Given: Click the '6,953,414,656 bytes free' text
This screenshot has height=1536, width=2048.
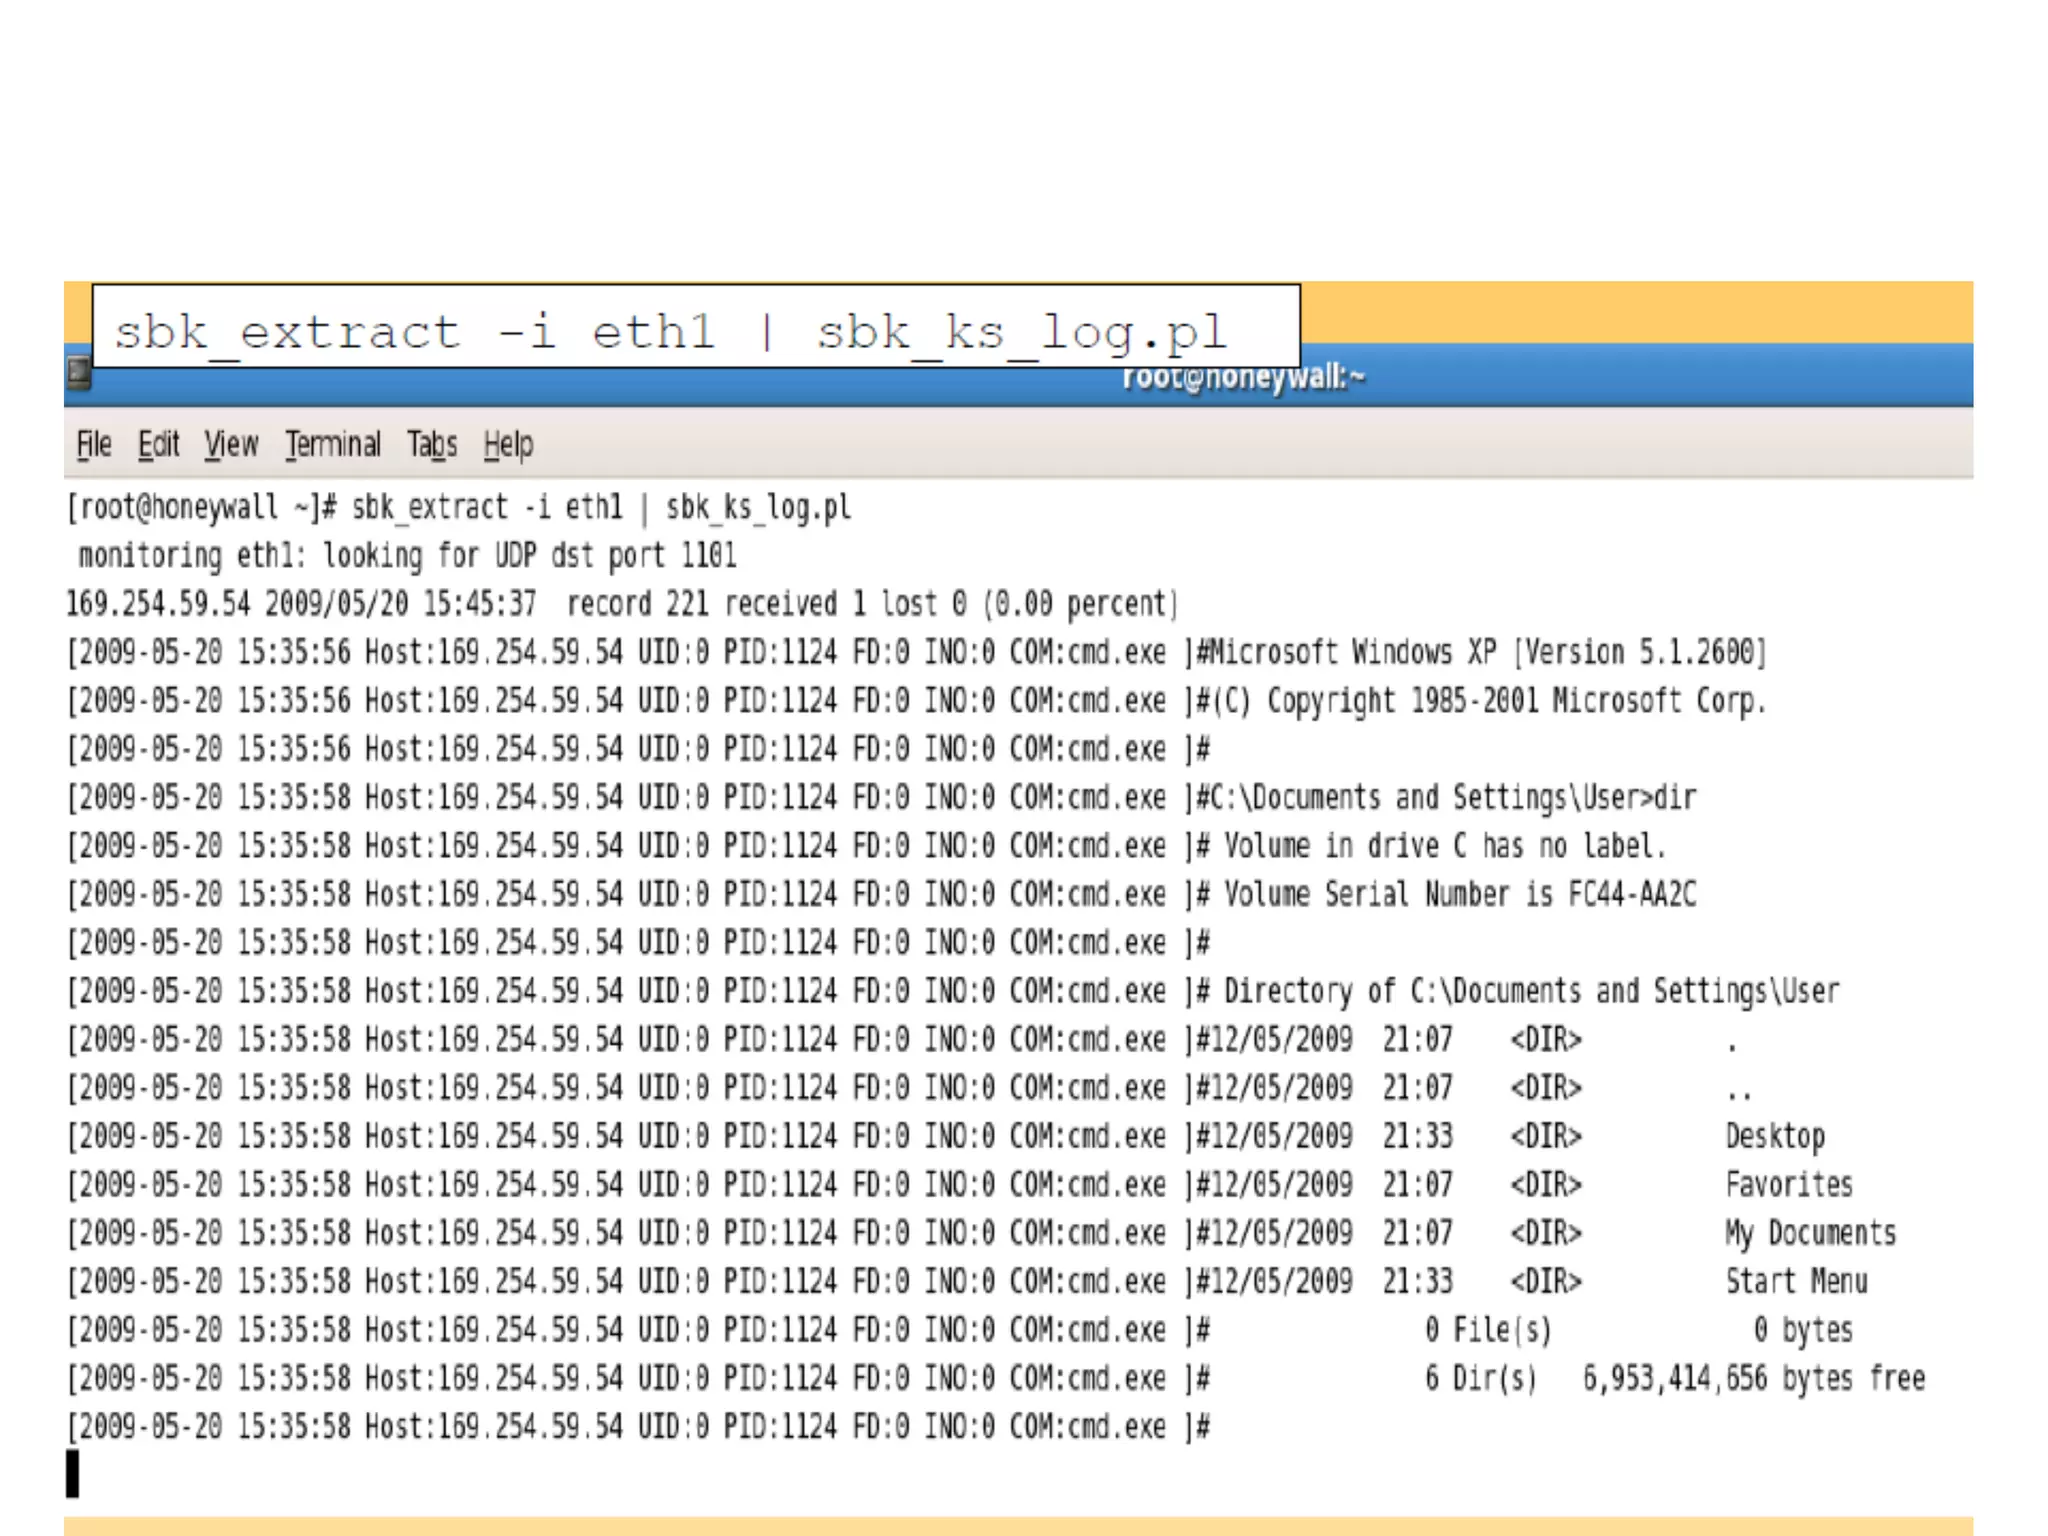Looking at the screenshot, I should [x=1753, y=1378].
